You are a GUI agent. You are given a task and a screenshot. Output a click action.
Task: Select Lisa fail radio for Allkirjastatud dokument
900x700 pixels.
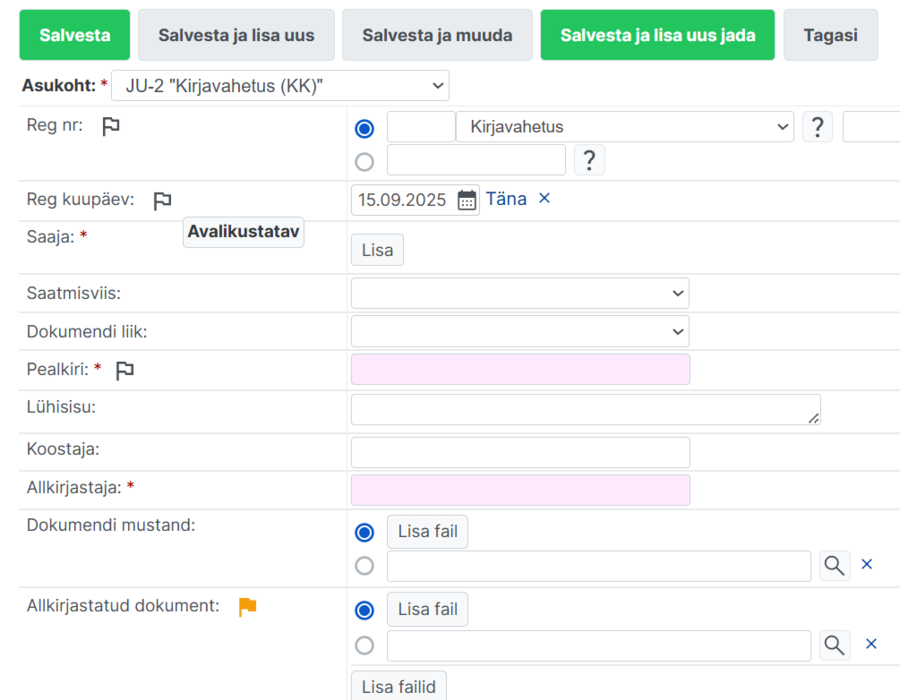click(364, 610)
